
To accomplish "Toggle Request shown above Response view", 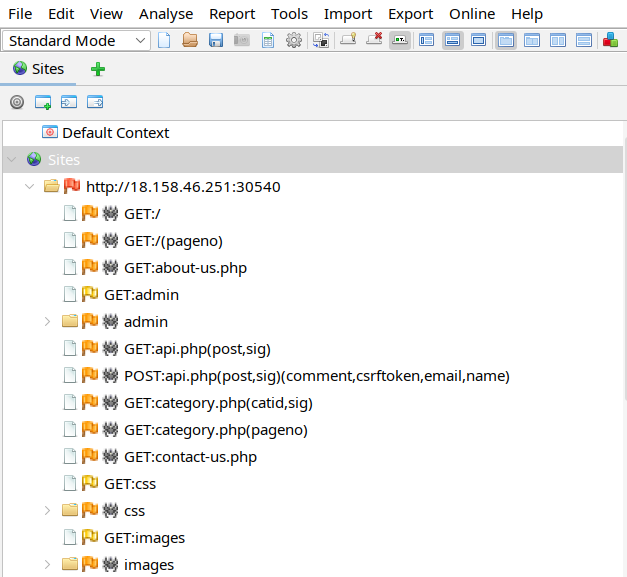I will (x=532, y=40).
